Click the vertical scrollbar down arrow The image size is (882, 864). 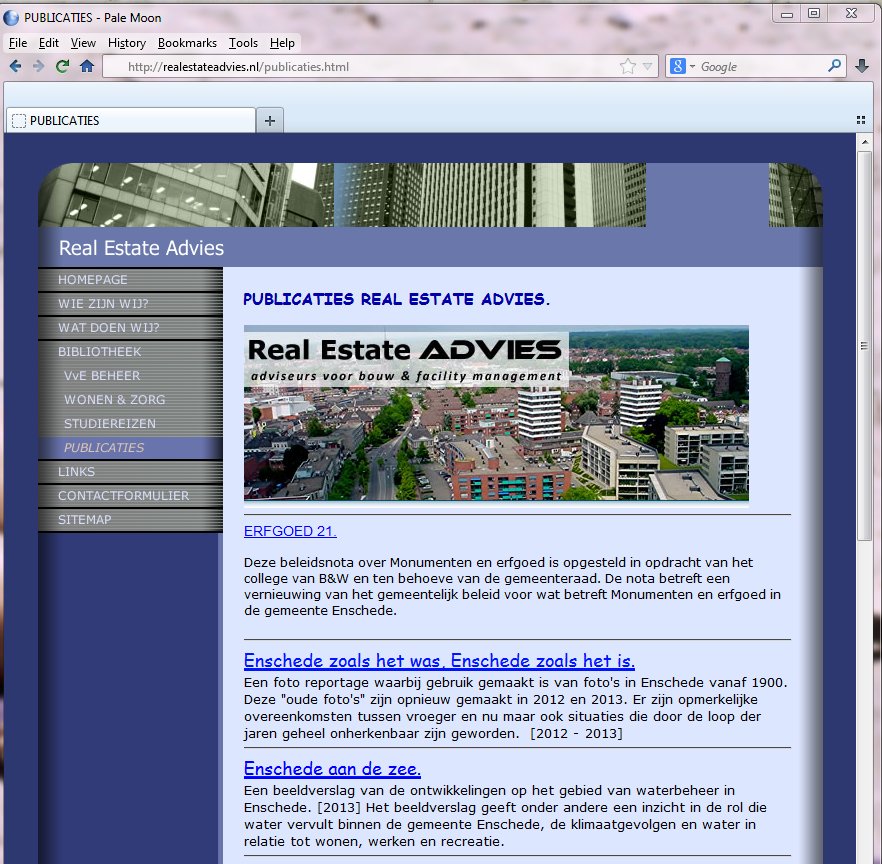coord(865,856)
